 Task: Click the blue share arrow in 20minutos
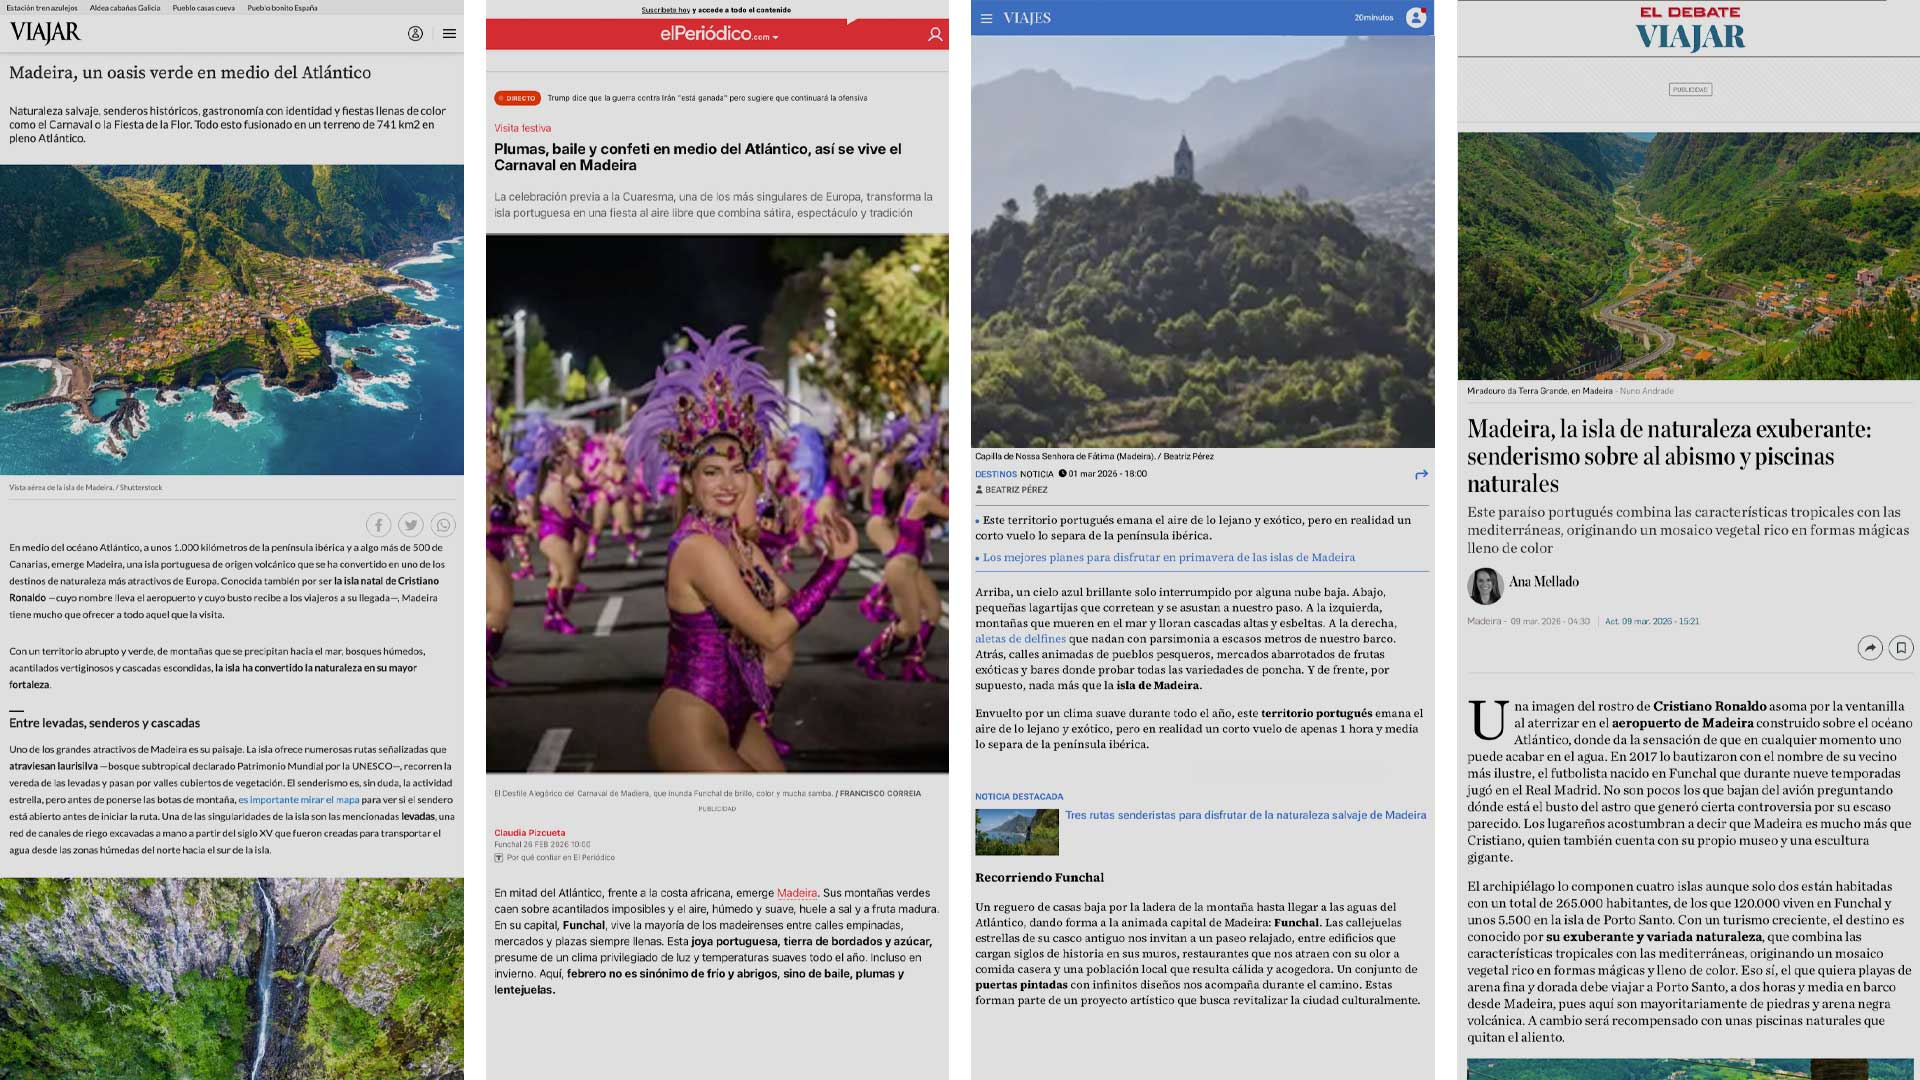1421,475
